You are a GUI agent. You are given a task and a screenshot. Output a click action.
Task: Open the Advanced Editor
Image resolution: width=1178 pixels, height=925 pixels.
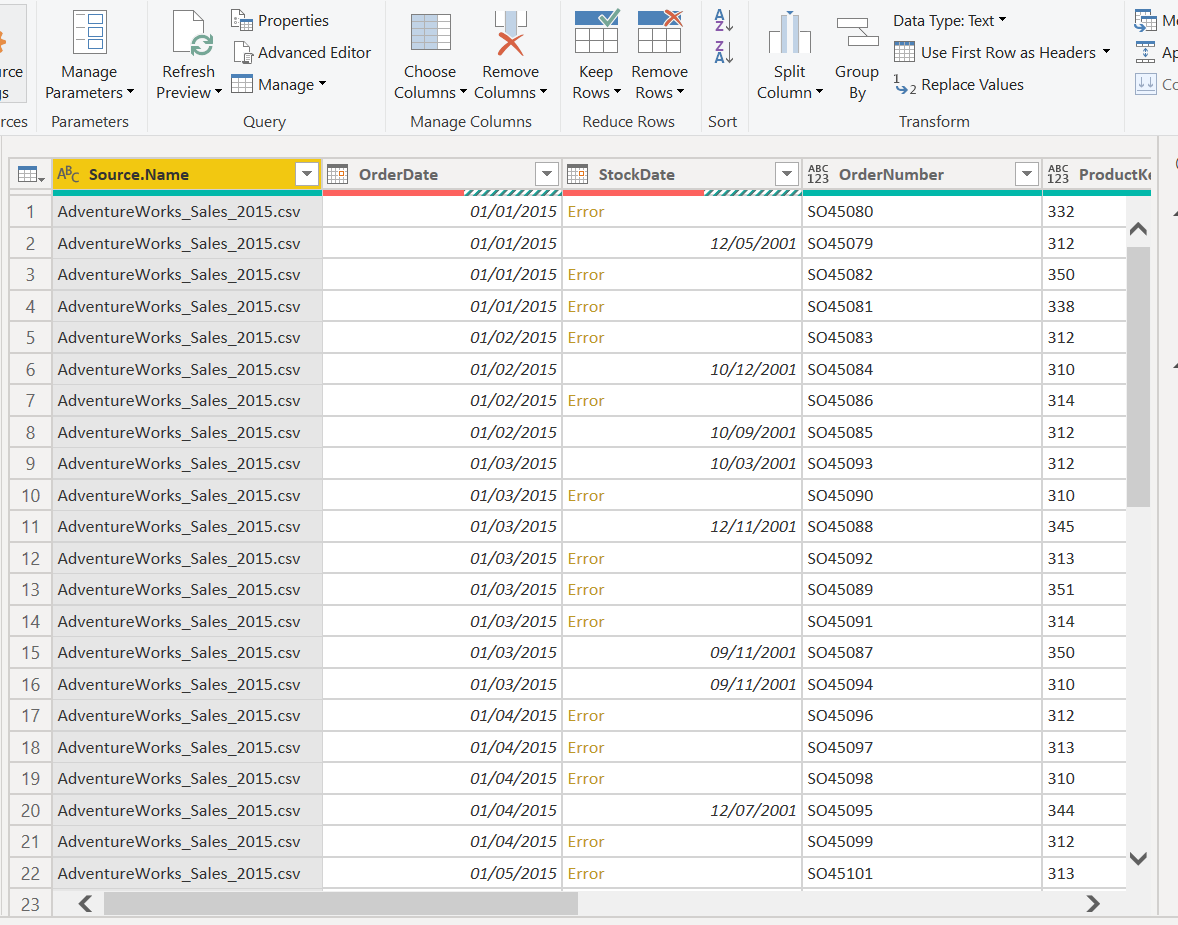coord(303,53)
